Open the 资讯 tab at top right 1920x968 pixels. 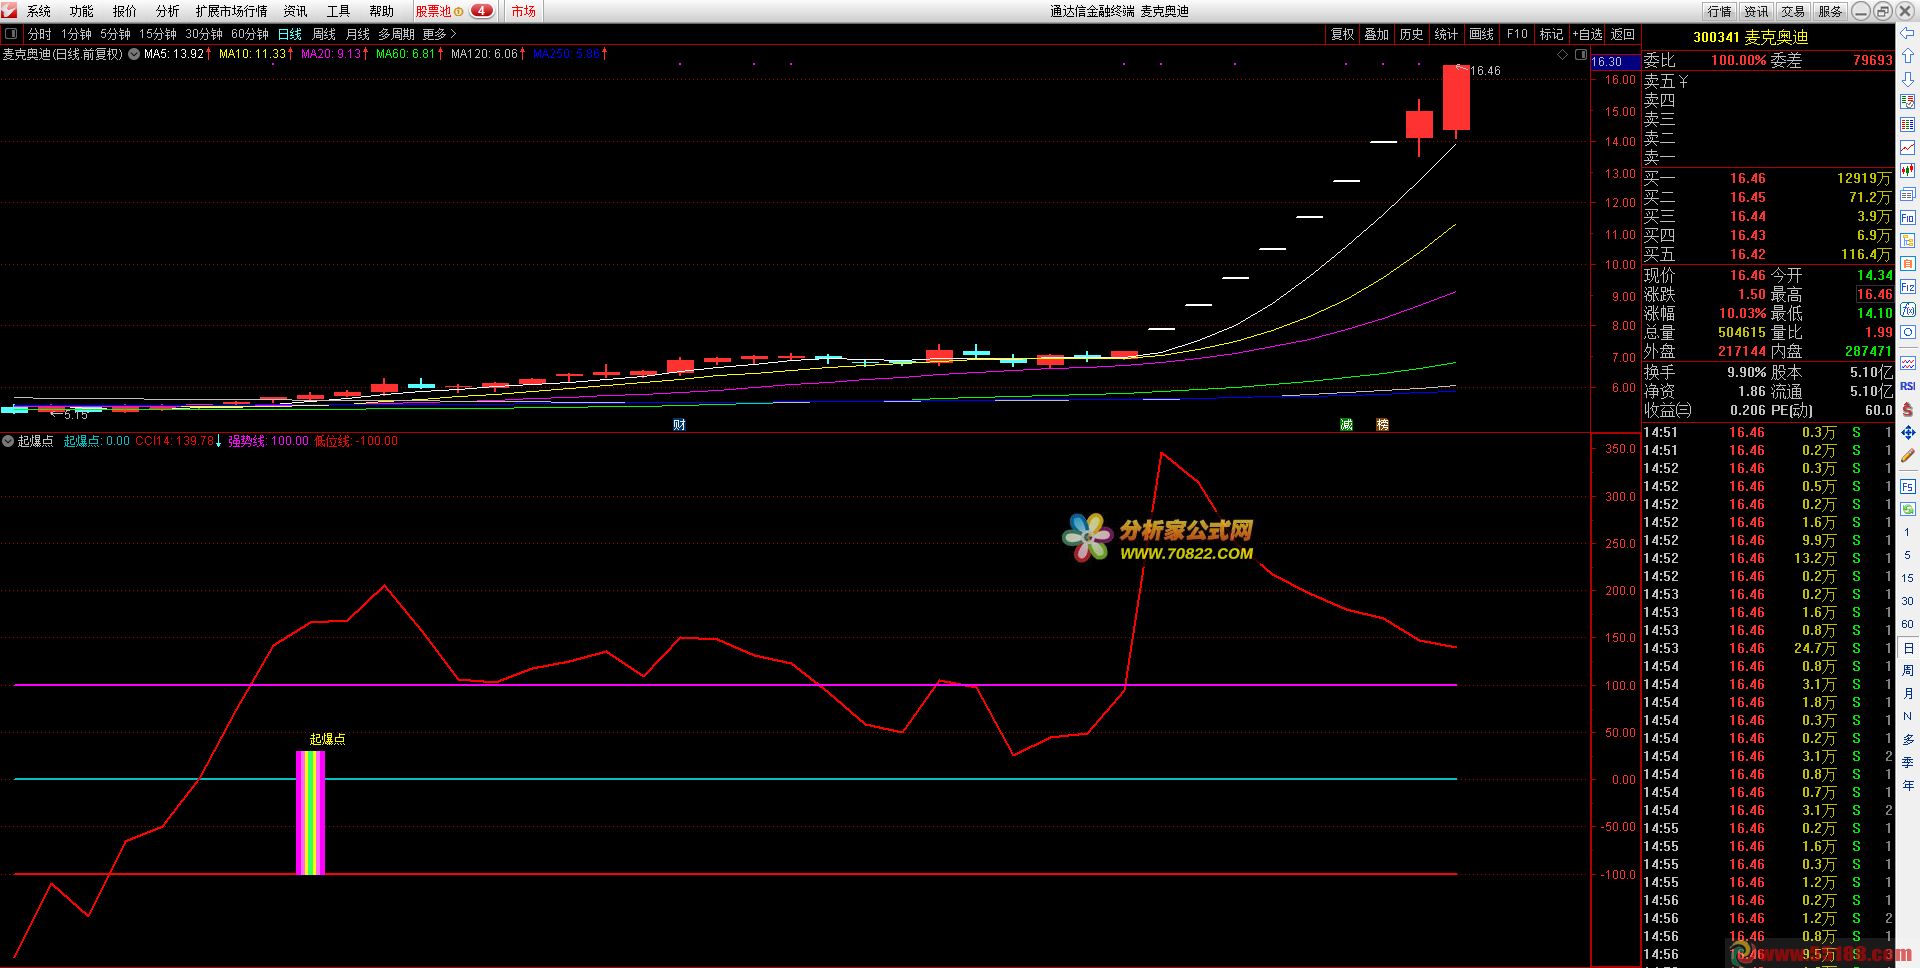pyautogui.click(x=1756, y=11)
